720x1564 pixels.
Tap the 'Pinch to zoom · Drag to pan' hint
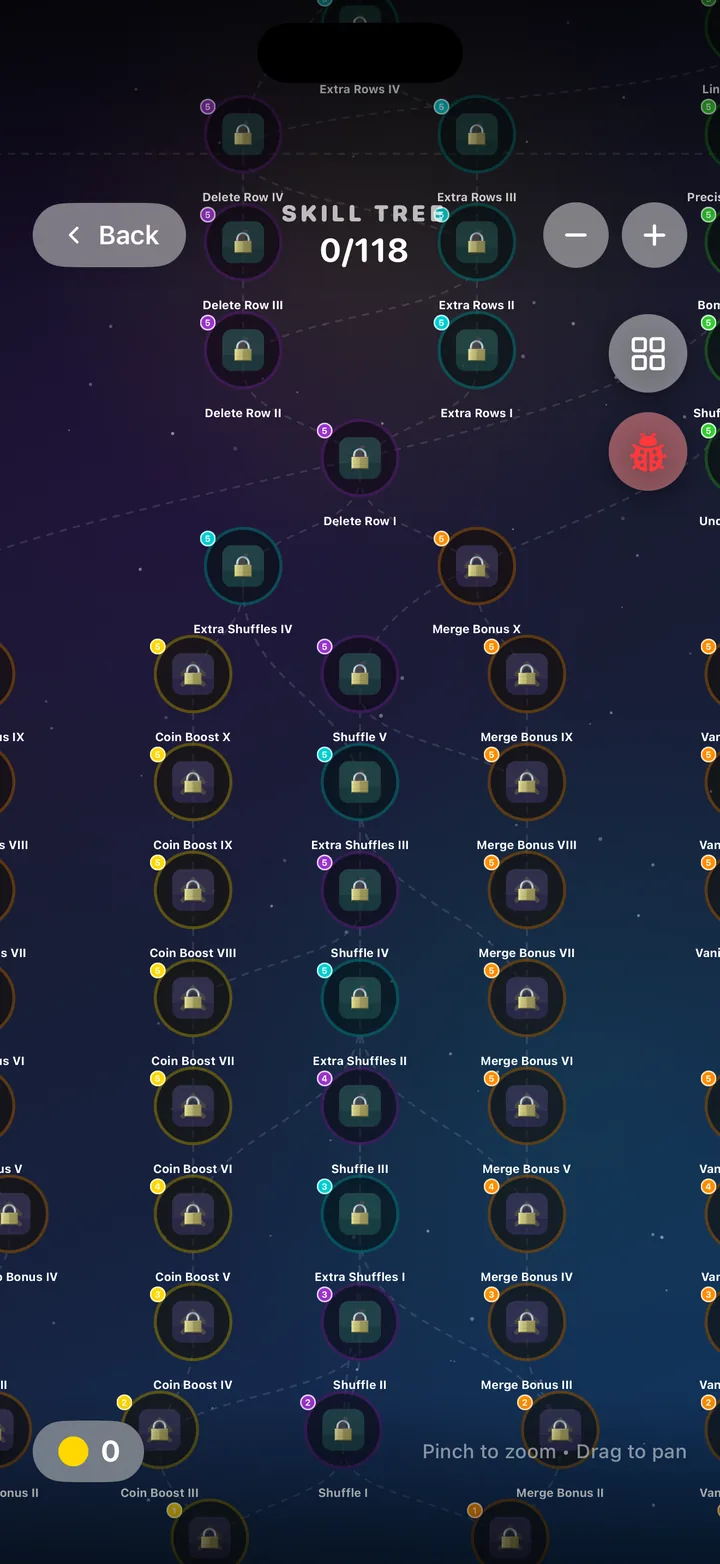tap(554, 1452)
